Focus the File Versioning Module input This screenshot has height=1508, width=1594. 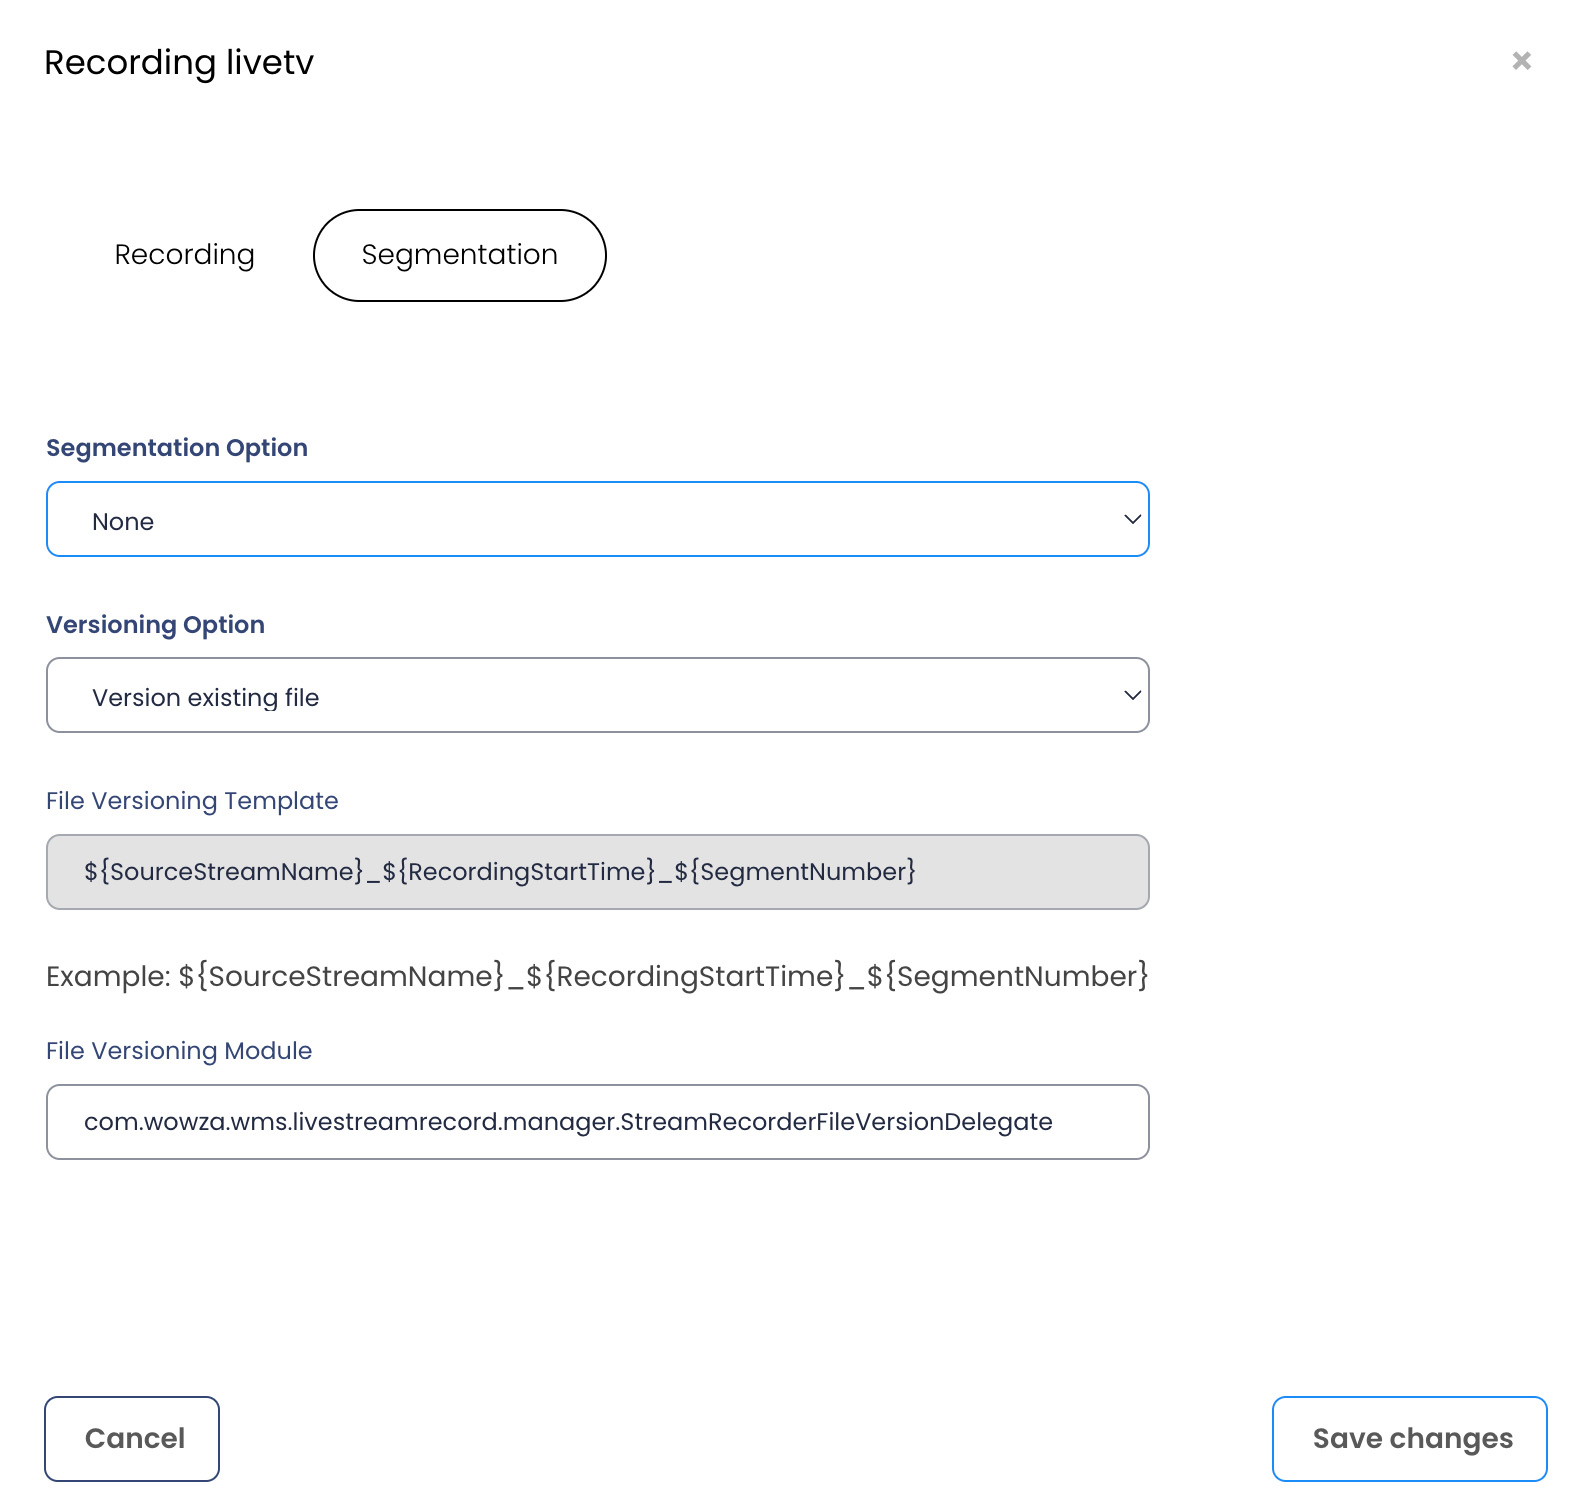point(597,1122)
